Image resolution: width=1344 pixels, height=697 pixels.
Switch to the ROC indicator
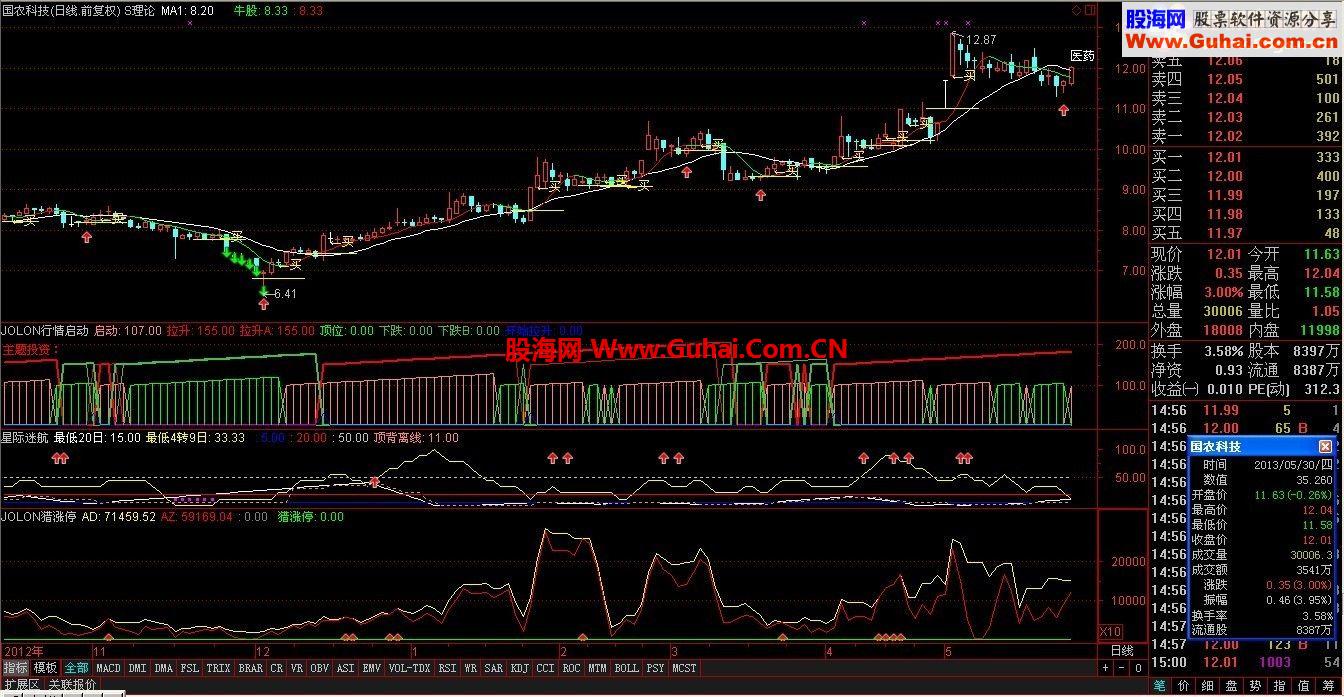pyautogui.click(x=572, y=667)
